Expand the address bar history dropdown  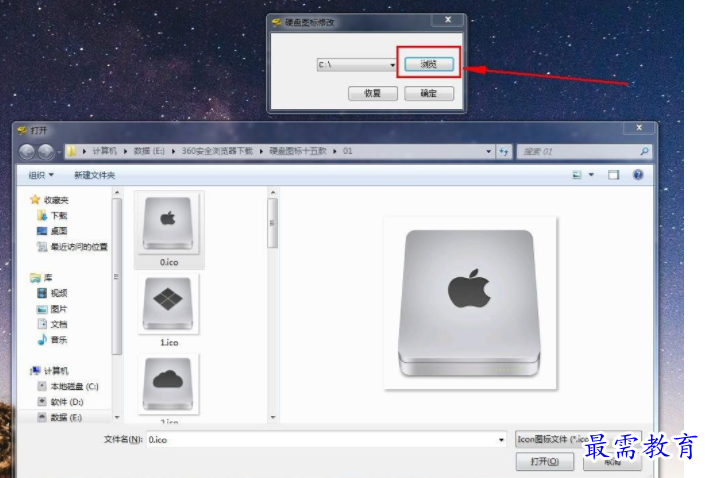tap(489, 152)
